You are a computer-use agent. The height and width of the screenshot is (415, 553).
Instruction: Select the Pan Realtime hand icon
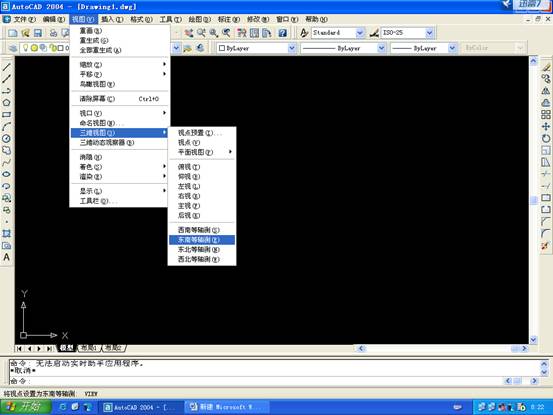pos(189,33)
